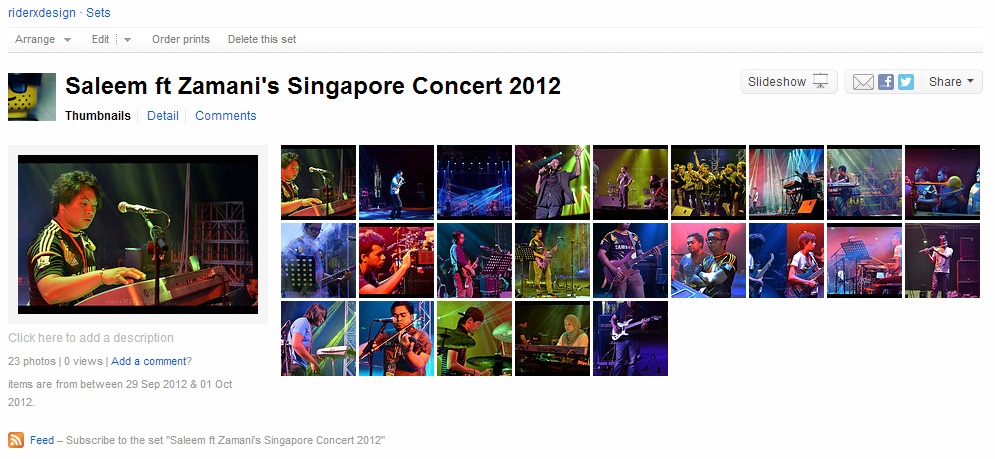Open the user avatar buddy icon
This screenshot has width=995, height=459.
point(32,96)
